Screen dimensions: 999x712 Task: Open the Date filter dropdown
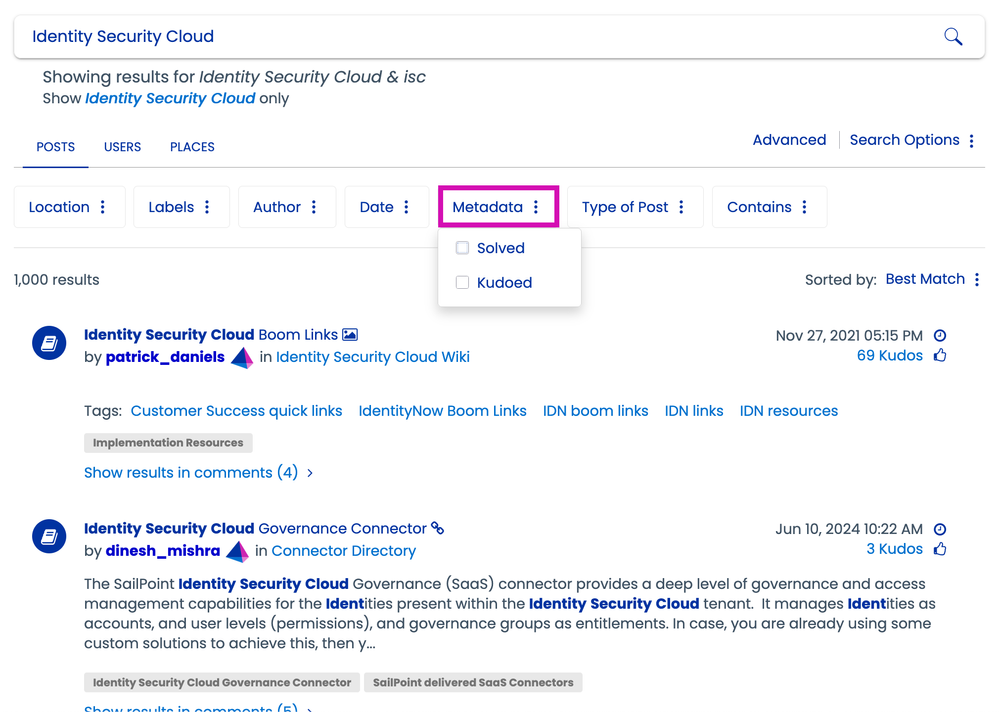point(386,207)
